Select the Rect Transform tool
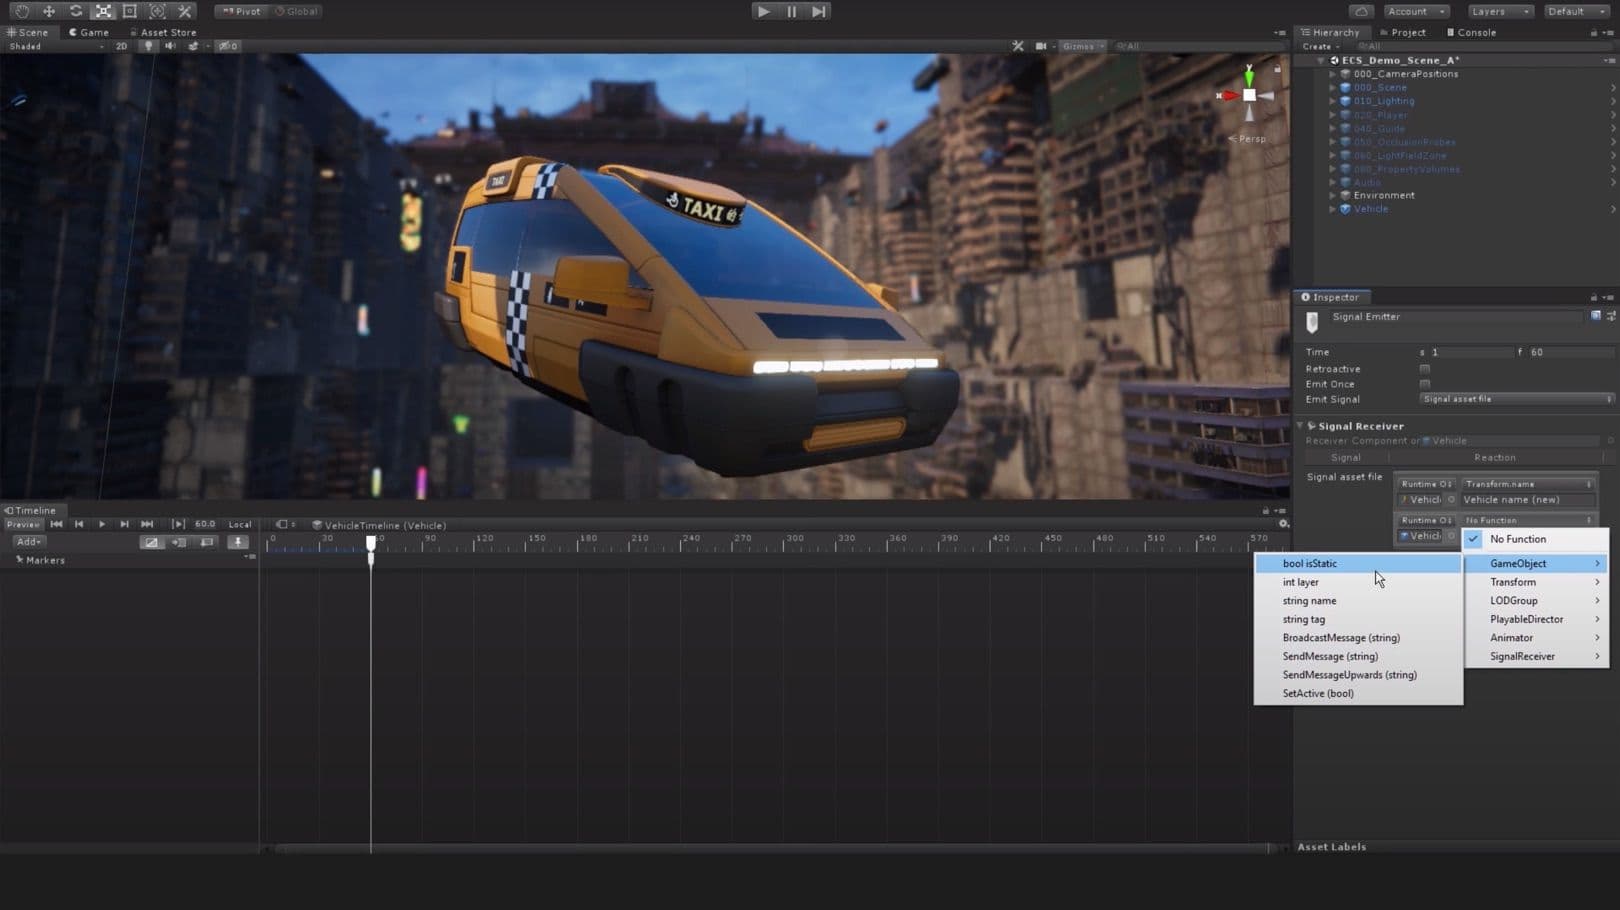Screen dimensions: 1620x910 click(x=130, y=11)
